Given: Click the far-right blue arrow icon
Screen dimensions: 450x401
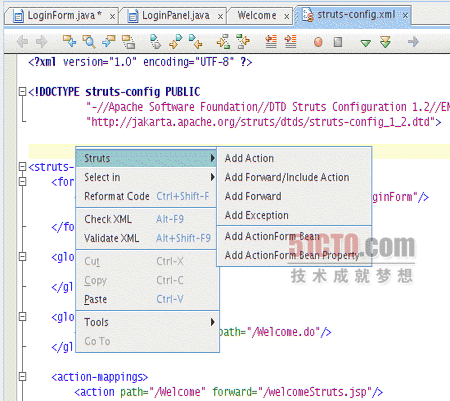Looking at the screenshot, I should click(413, 42).
